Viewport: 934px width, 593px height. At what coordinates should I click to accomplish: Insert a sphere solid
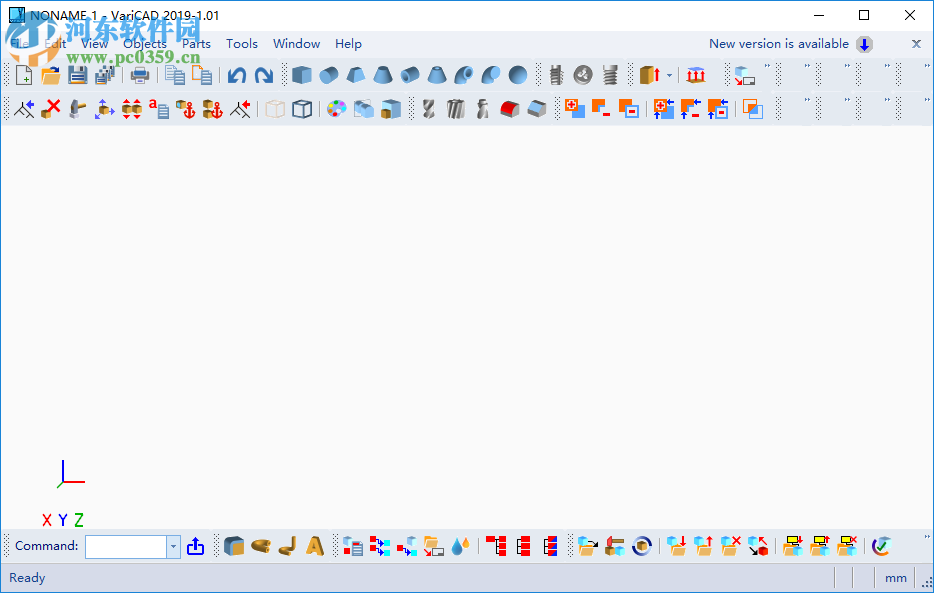[518, 75]
